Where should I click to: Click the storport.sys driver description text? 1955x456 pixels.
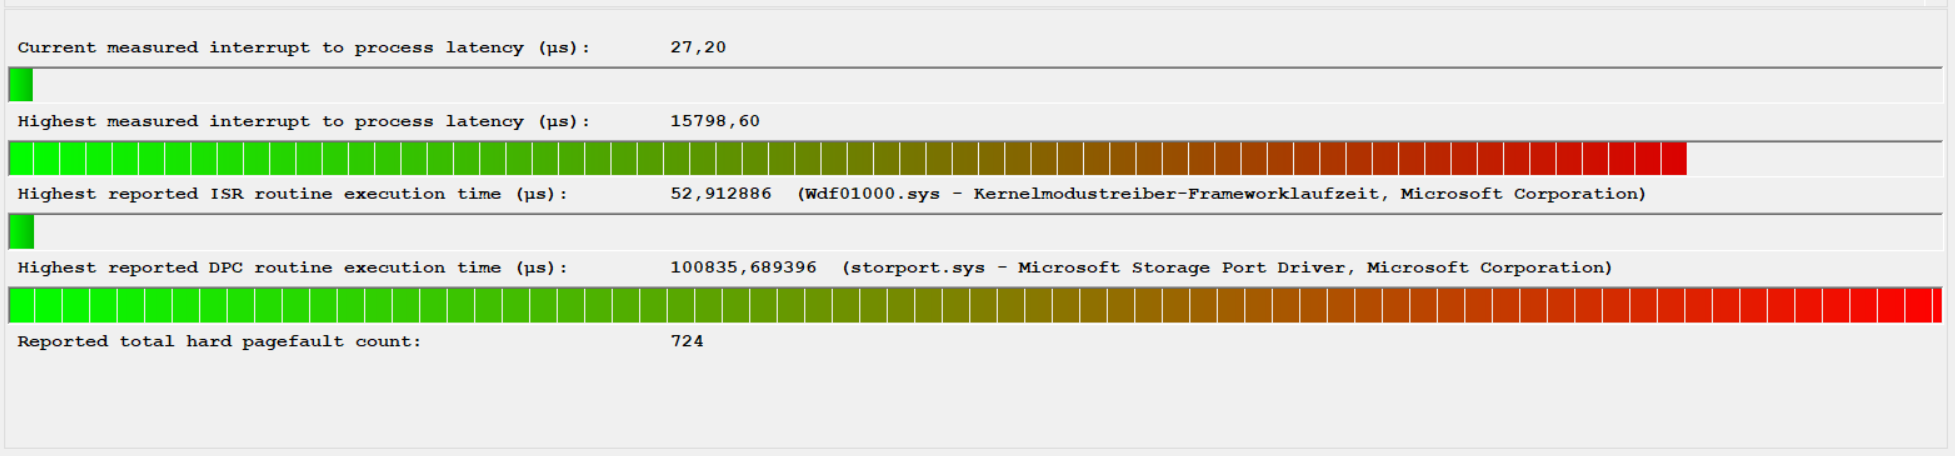tap(1226, 268)
